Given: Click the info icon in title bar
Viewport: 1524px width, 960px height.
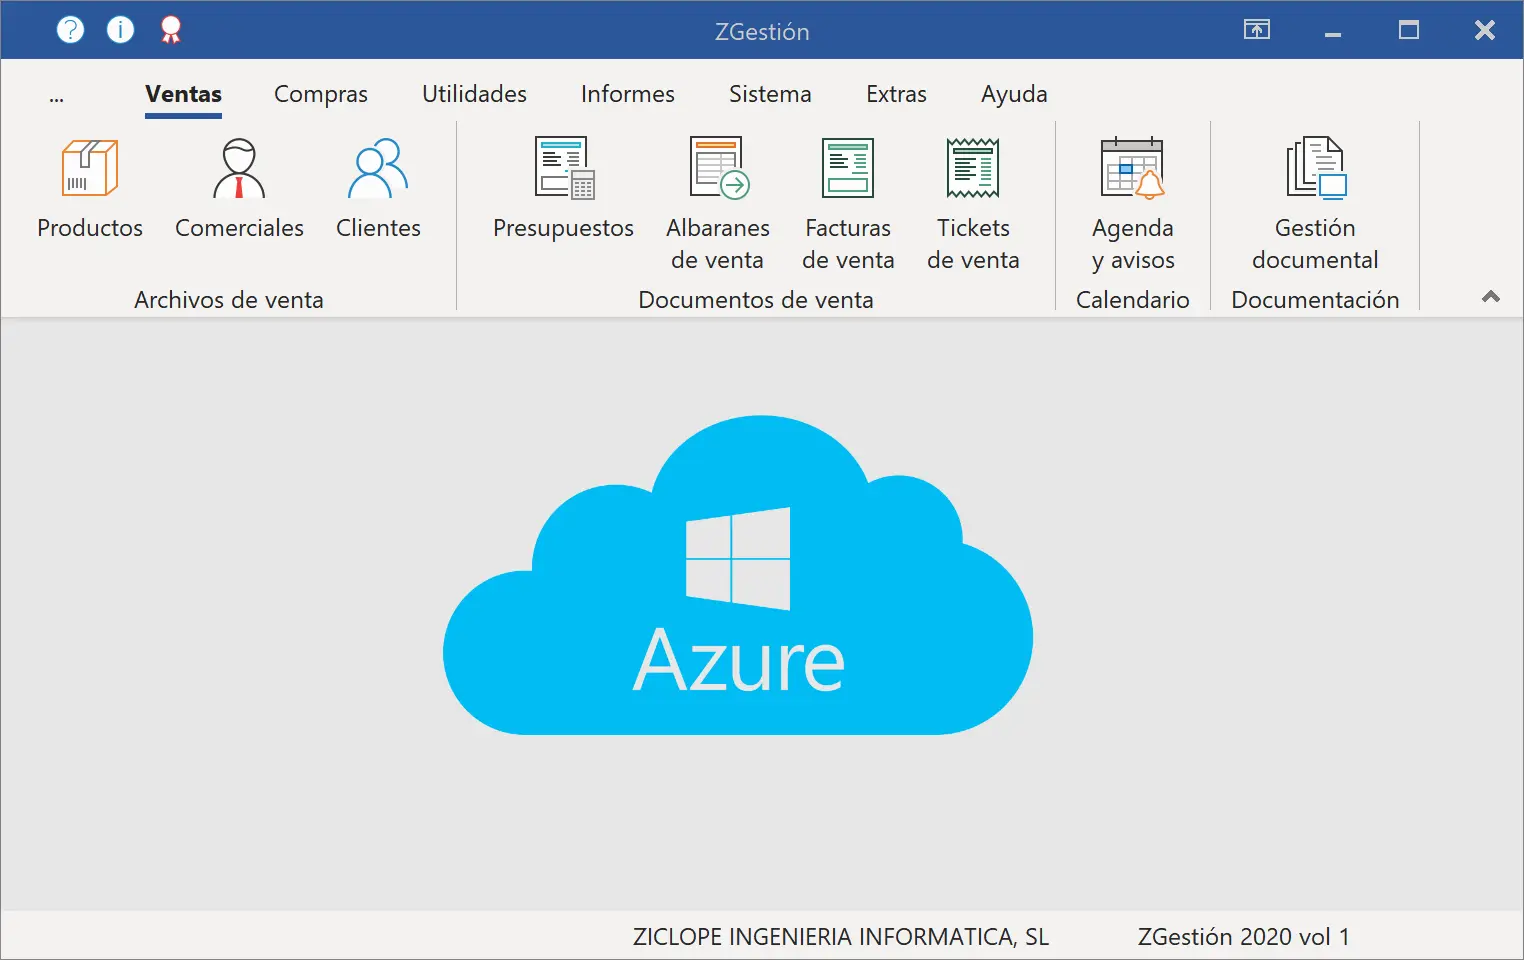Looking at the screenshot, I should coord(120,30).
